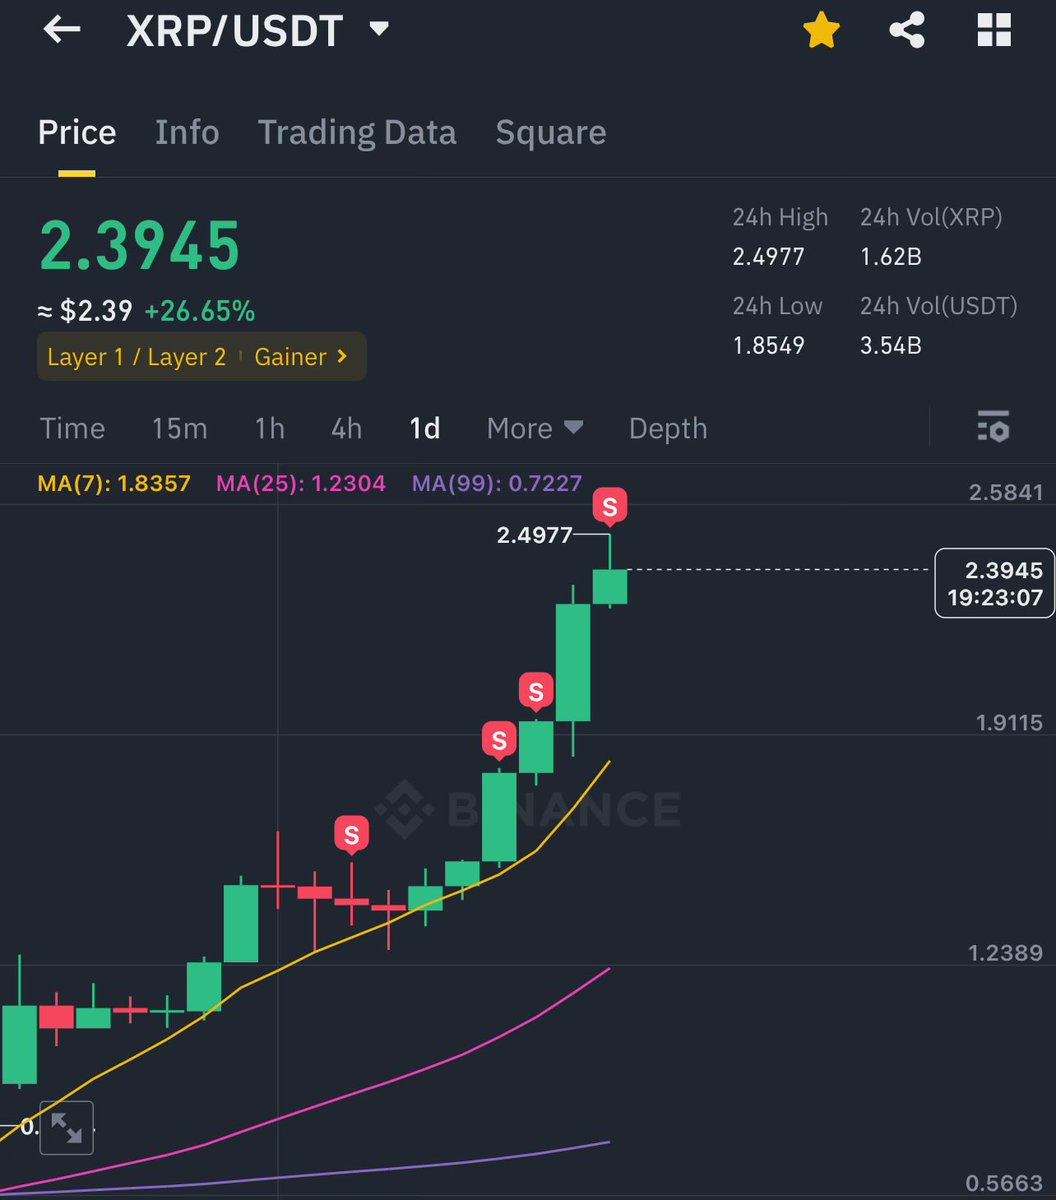The width and height of the screenshot is (1056, 1200).
Task: Go back using the left arrow
Action: pyautogui.click(x=61, y=30)
